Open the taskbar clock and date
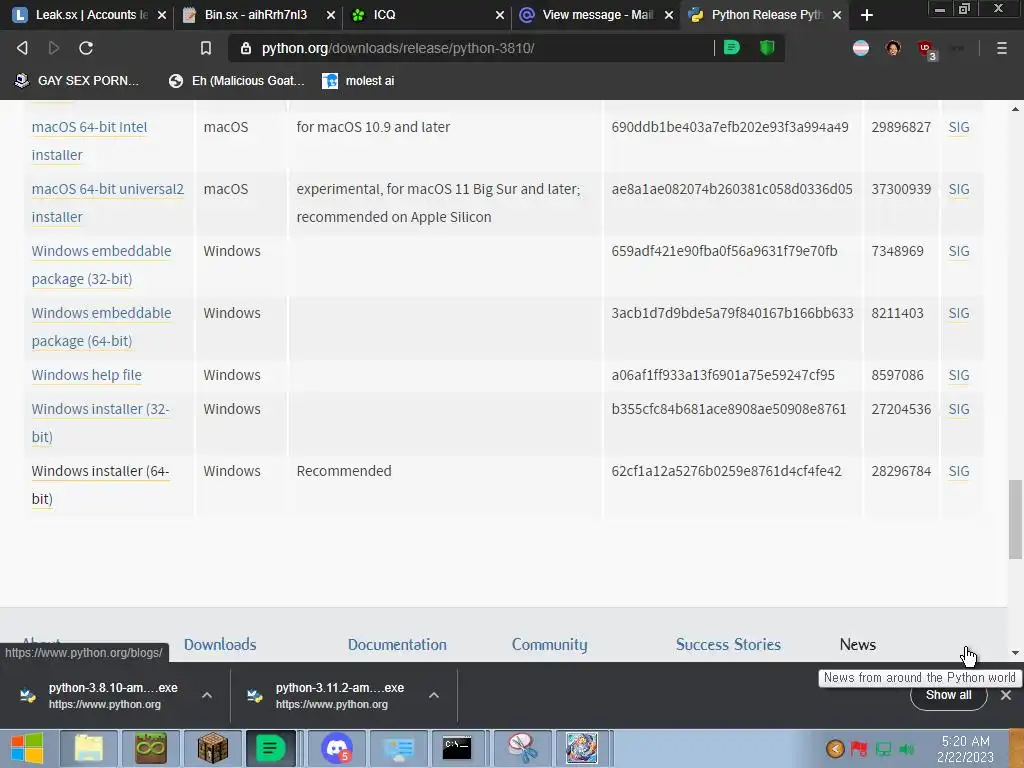Viewport: 1024px width, 768px height. (x=965, y=749)
